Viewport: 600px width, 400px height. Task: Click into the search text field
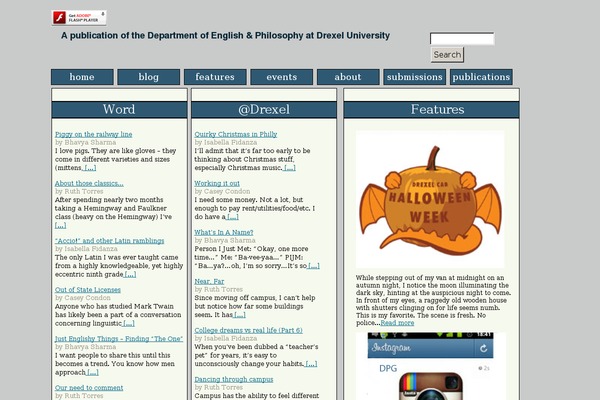tap(462, 39)
